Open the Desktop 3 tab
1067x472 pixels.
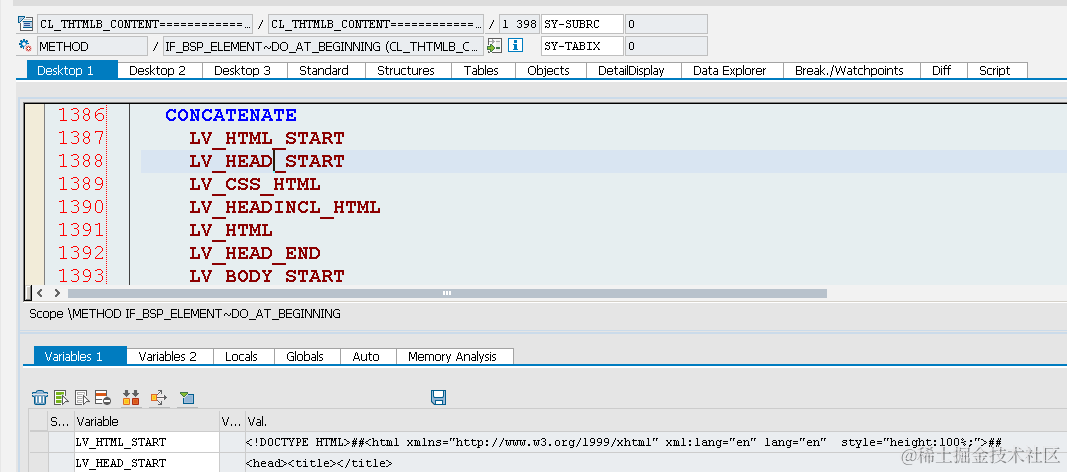(242, 70)
